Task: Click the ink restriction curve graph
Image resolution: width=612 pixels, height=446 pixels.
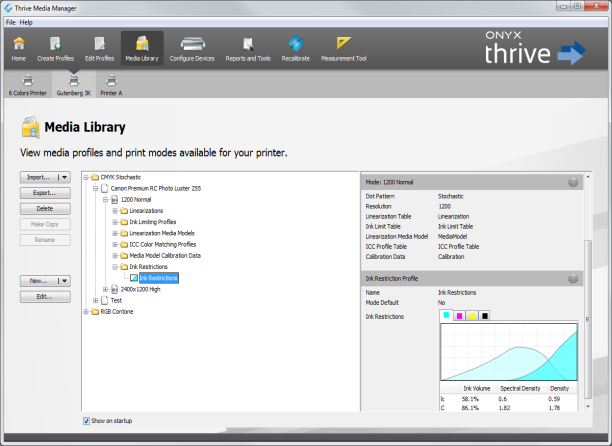Action: [509, 352]
